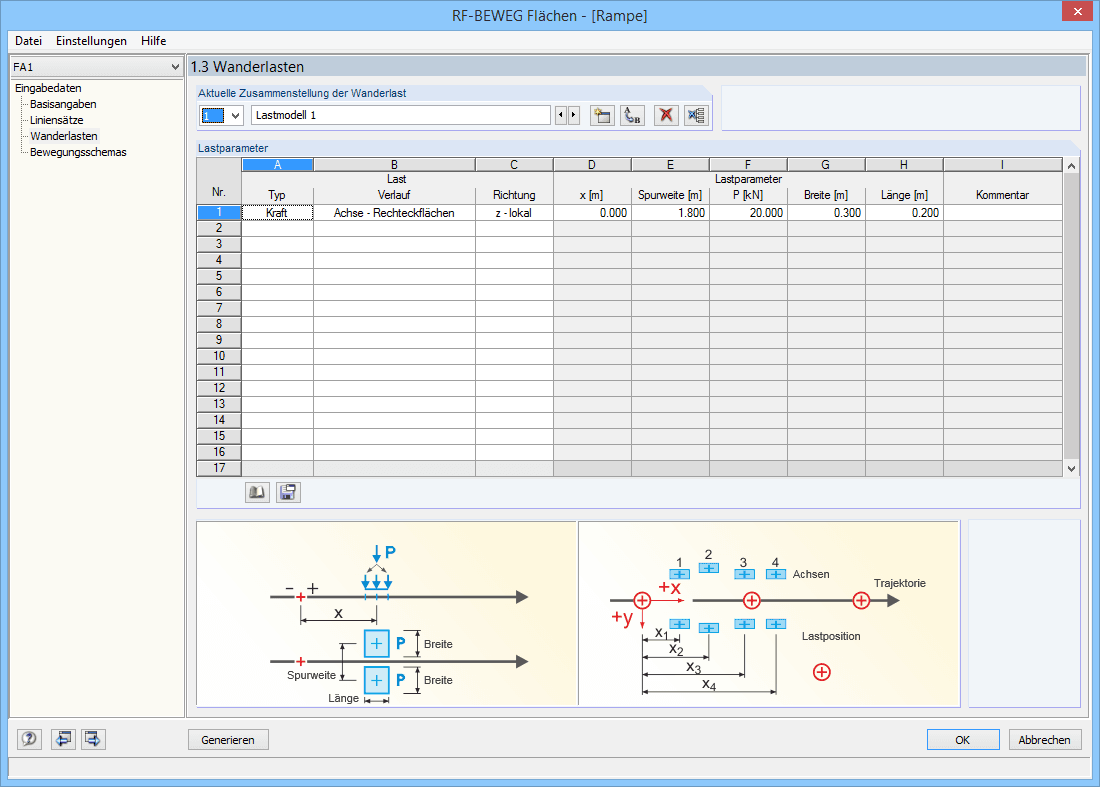
Task: Select Wanderlasten in the tree
Action: tap(64, 136)
